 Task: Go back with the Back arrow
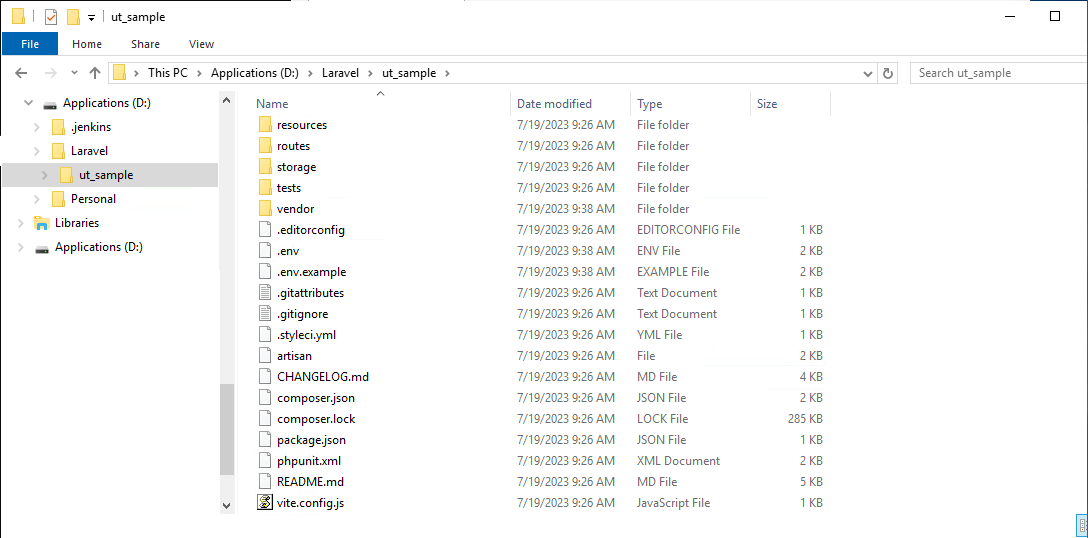(21, 72)
